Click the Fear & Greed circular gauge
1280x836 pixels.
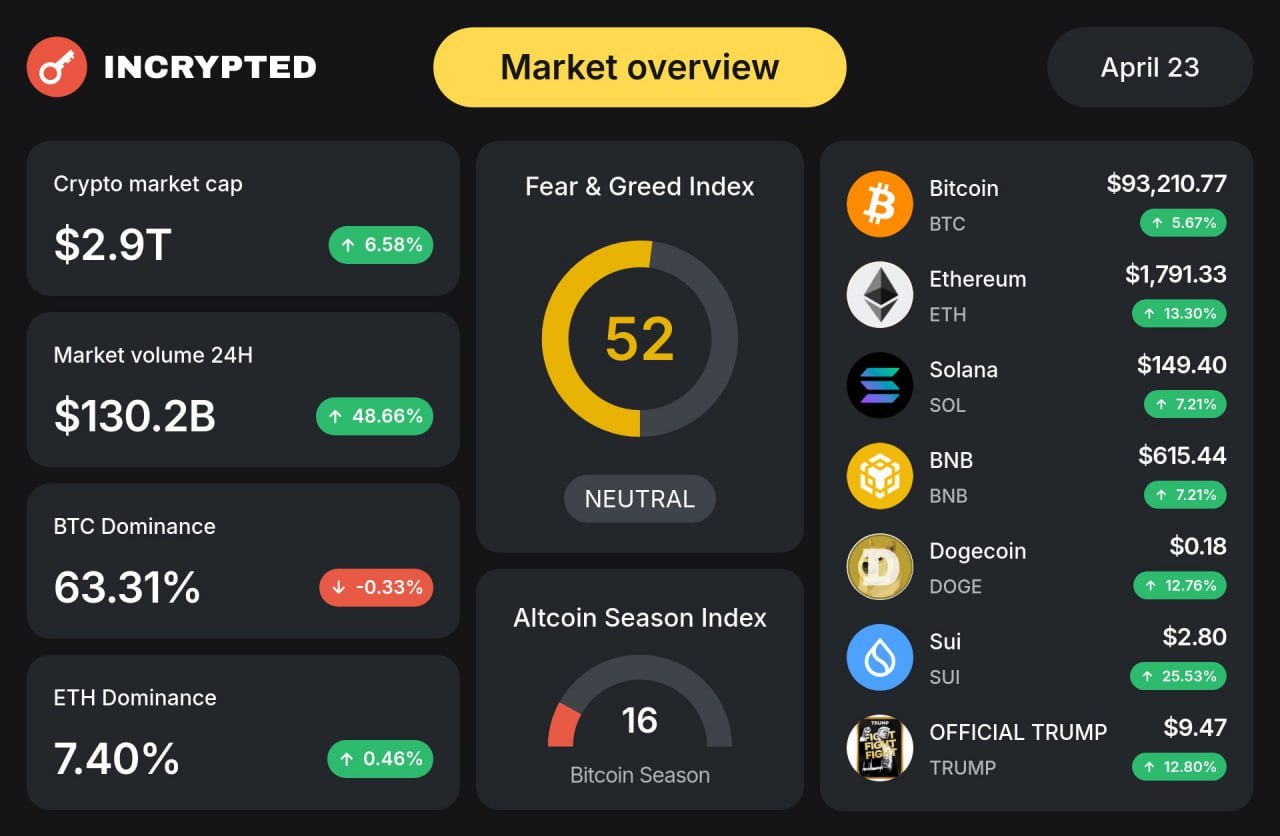[640, 339]
